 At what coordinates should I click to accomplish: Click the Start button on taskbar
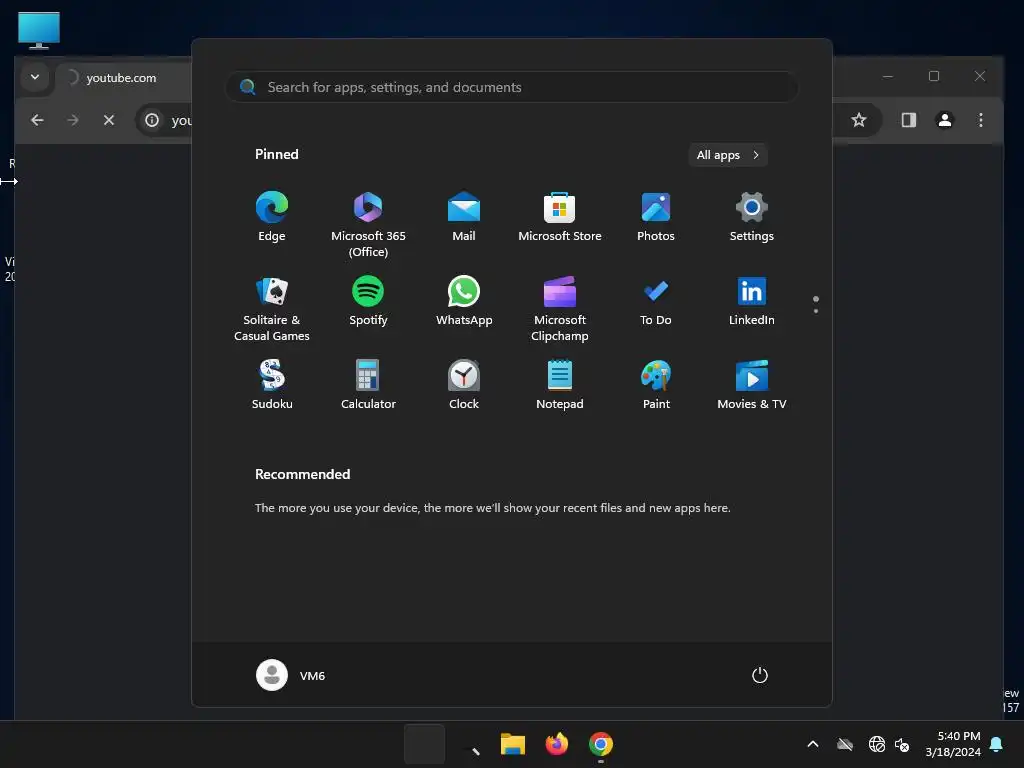pos(424,744)
